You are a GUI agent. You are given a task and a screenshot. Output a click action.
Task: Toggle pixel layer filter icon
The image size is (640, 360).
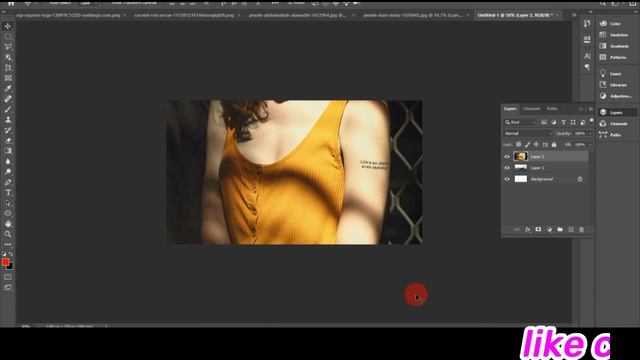tap(544, 122)
